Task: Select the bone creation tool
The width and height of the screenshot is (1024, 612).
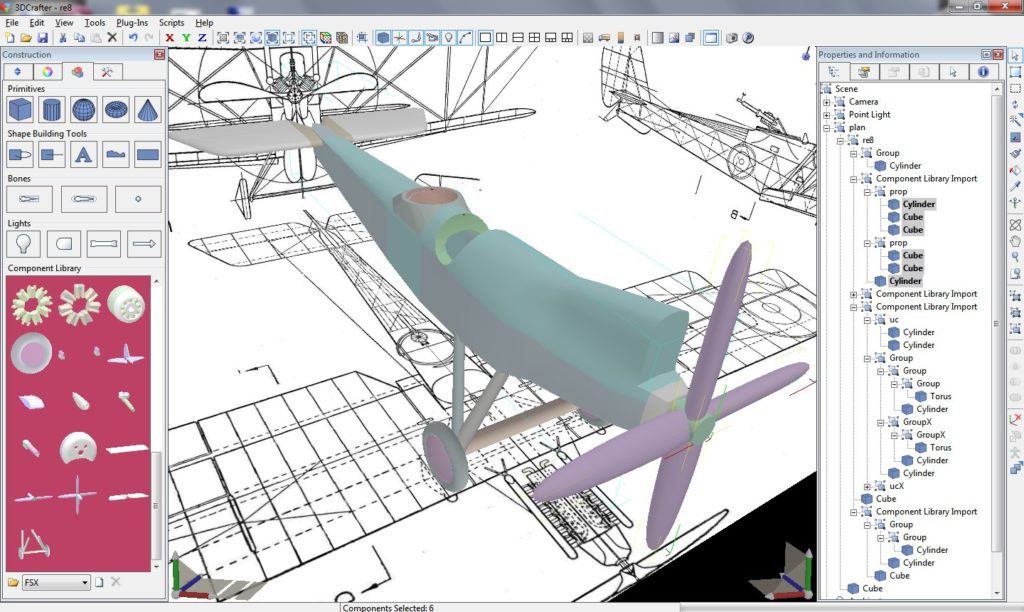Action: pyautogui.click(x=29, y=198)
